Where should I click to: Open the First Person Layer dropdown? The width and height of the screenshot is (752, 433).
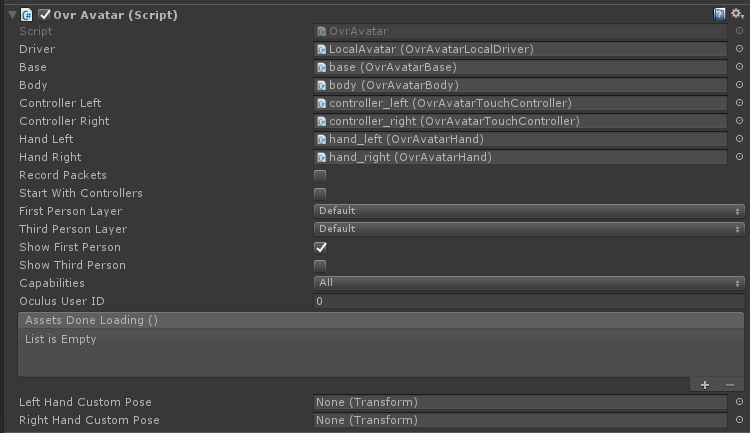(x=529, y=211)
